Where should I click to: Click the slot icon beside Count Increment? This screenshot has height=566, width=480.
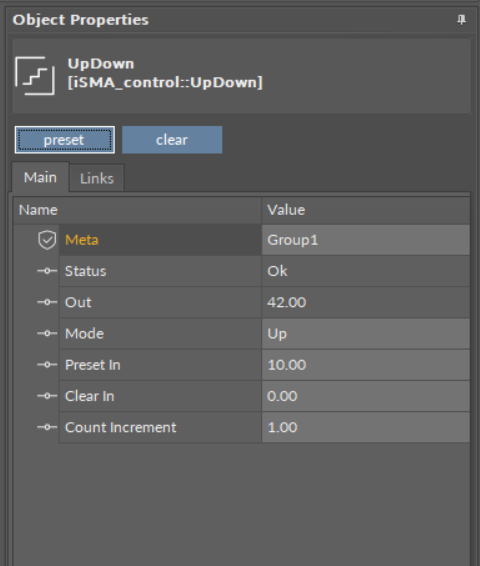(x=47, y=427)
